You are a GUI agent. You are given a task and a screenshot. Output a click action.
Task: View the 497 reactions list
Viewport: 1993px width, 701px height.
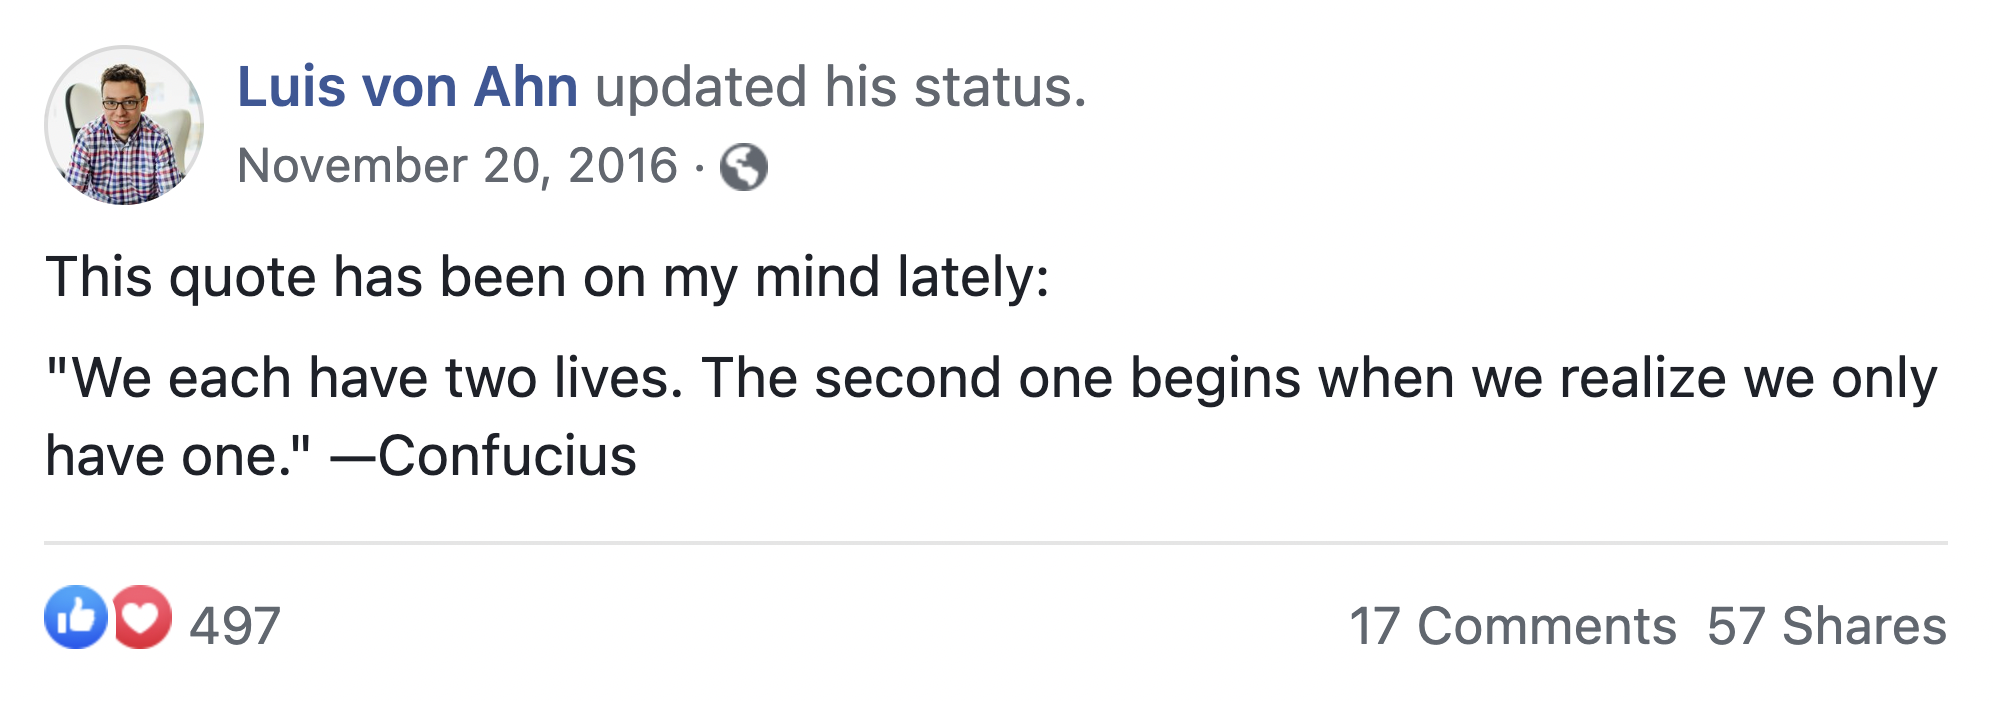tap(235, 627)
